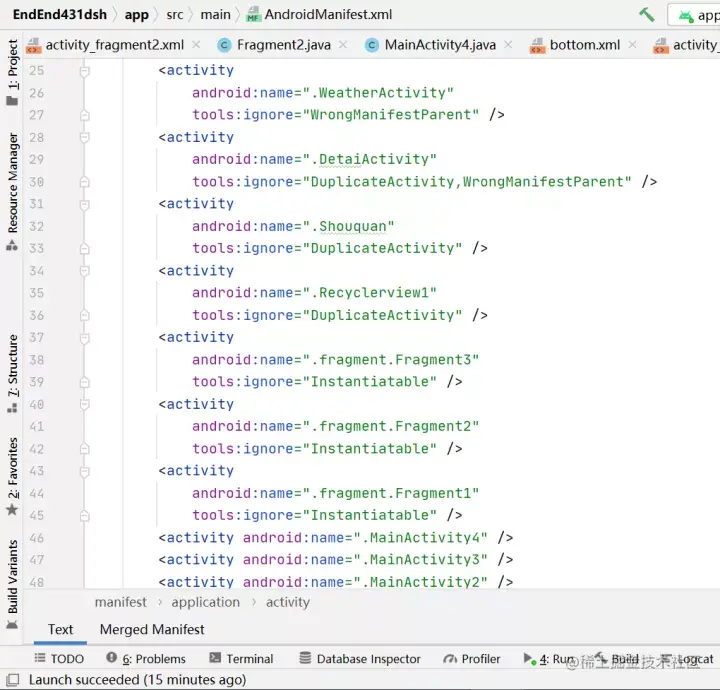Click ".MainActivity3" on line 47

tap(420, 560)
